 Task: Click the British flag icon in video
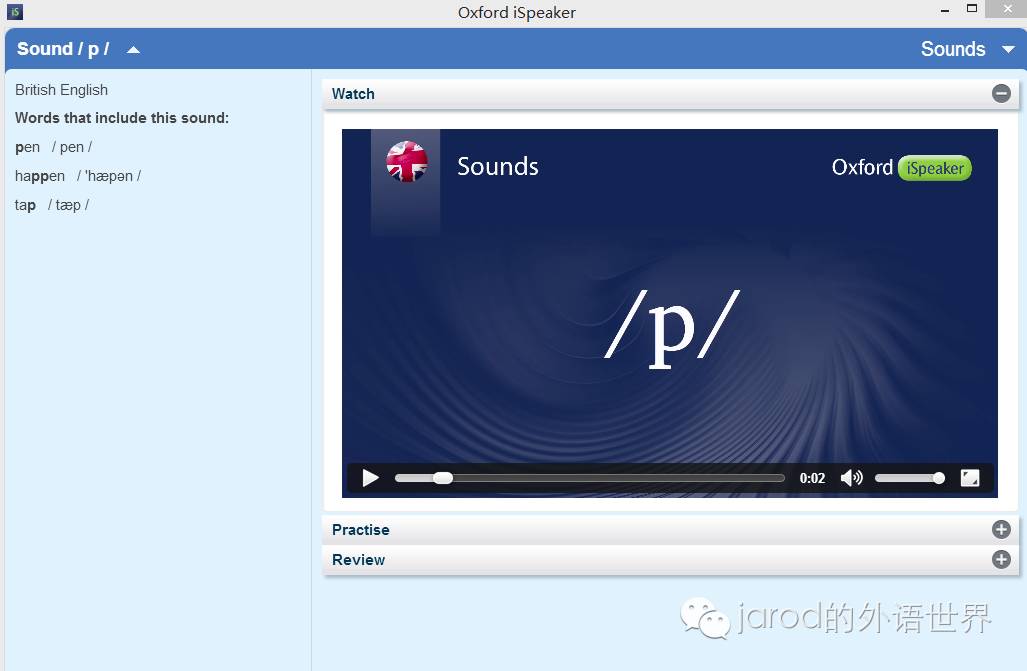tap(407, 161)
